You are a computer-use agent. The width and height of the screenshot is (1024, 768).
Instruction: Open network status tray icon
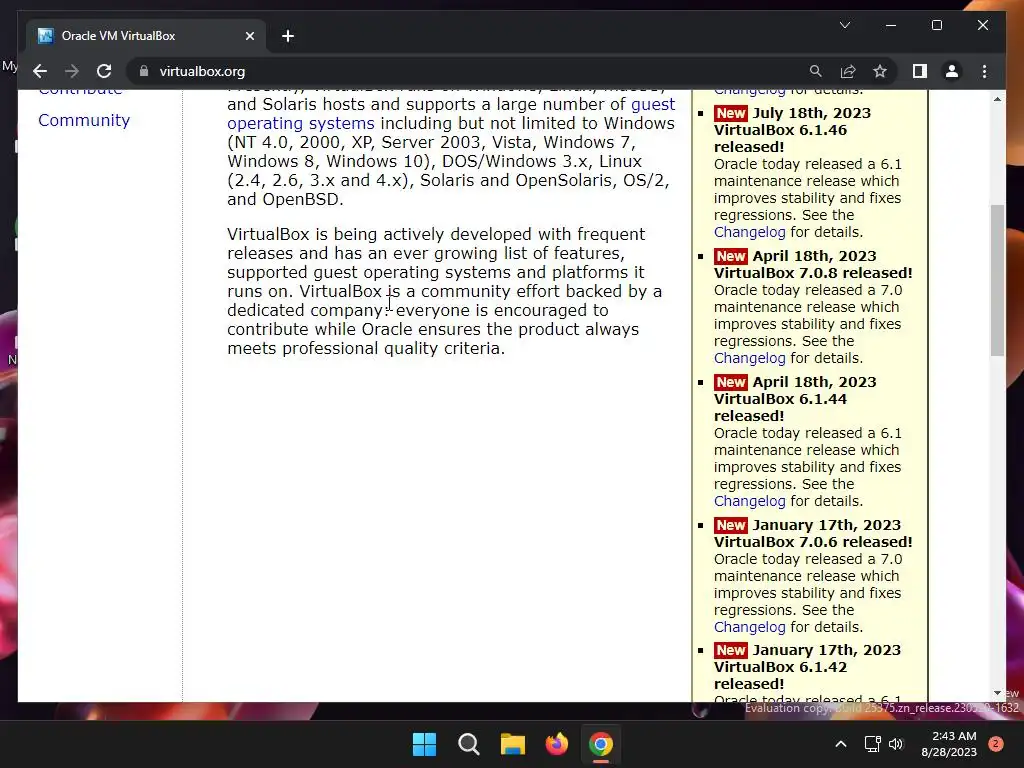(x=872, y=744)
